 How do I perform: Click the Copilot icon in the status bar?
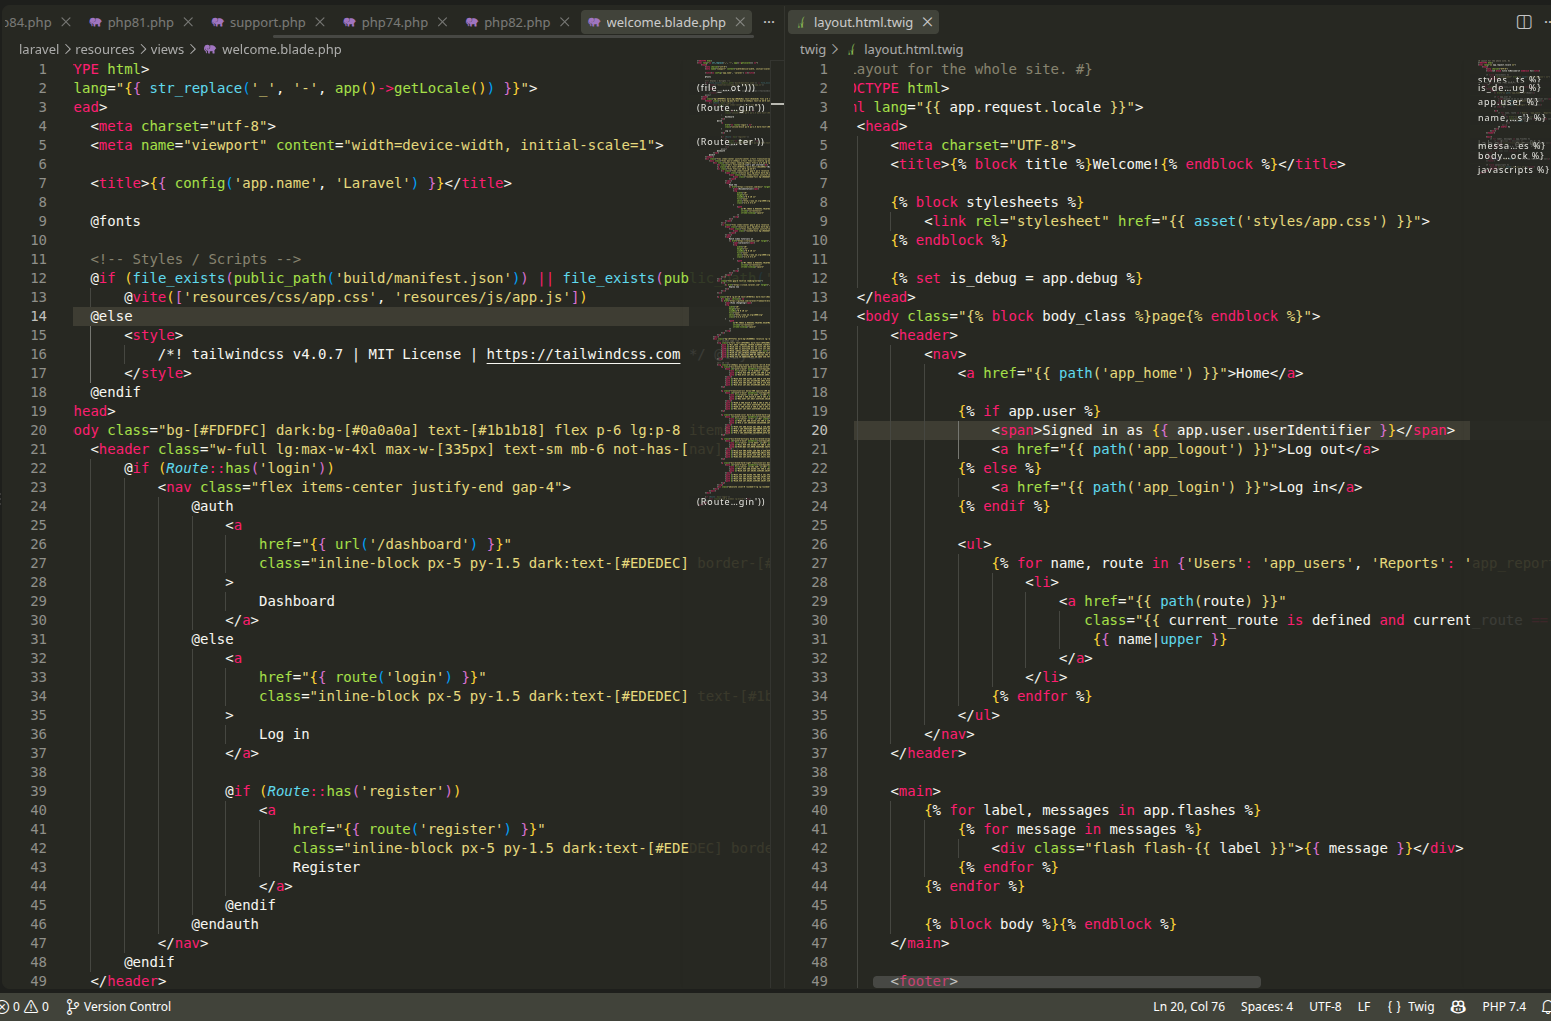pos(1458,1007)
